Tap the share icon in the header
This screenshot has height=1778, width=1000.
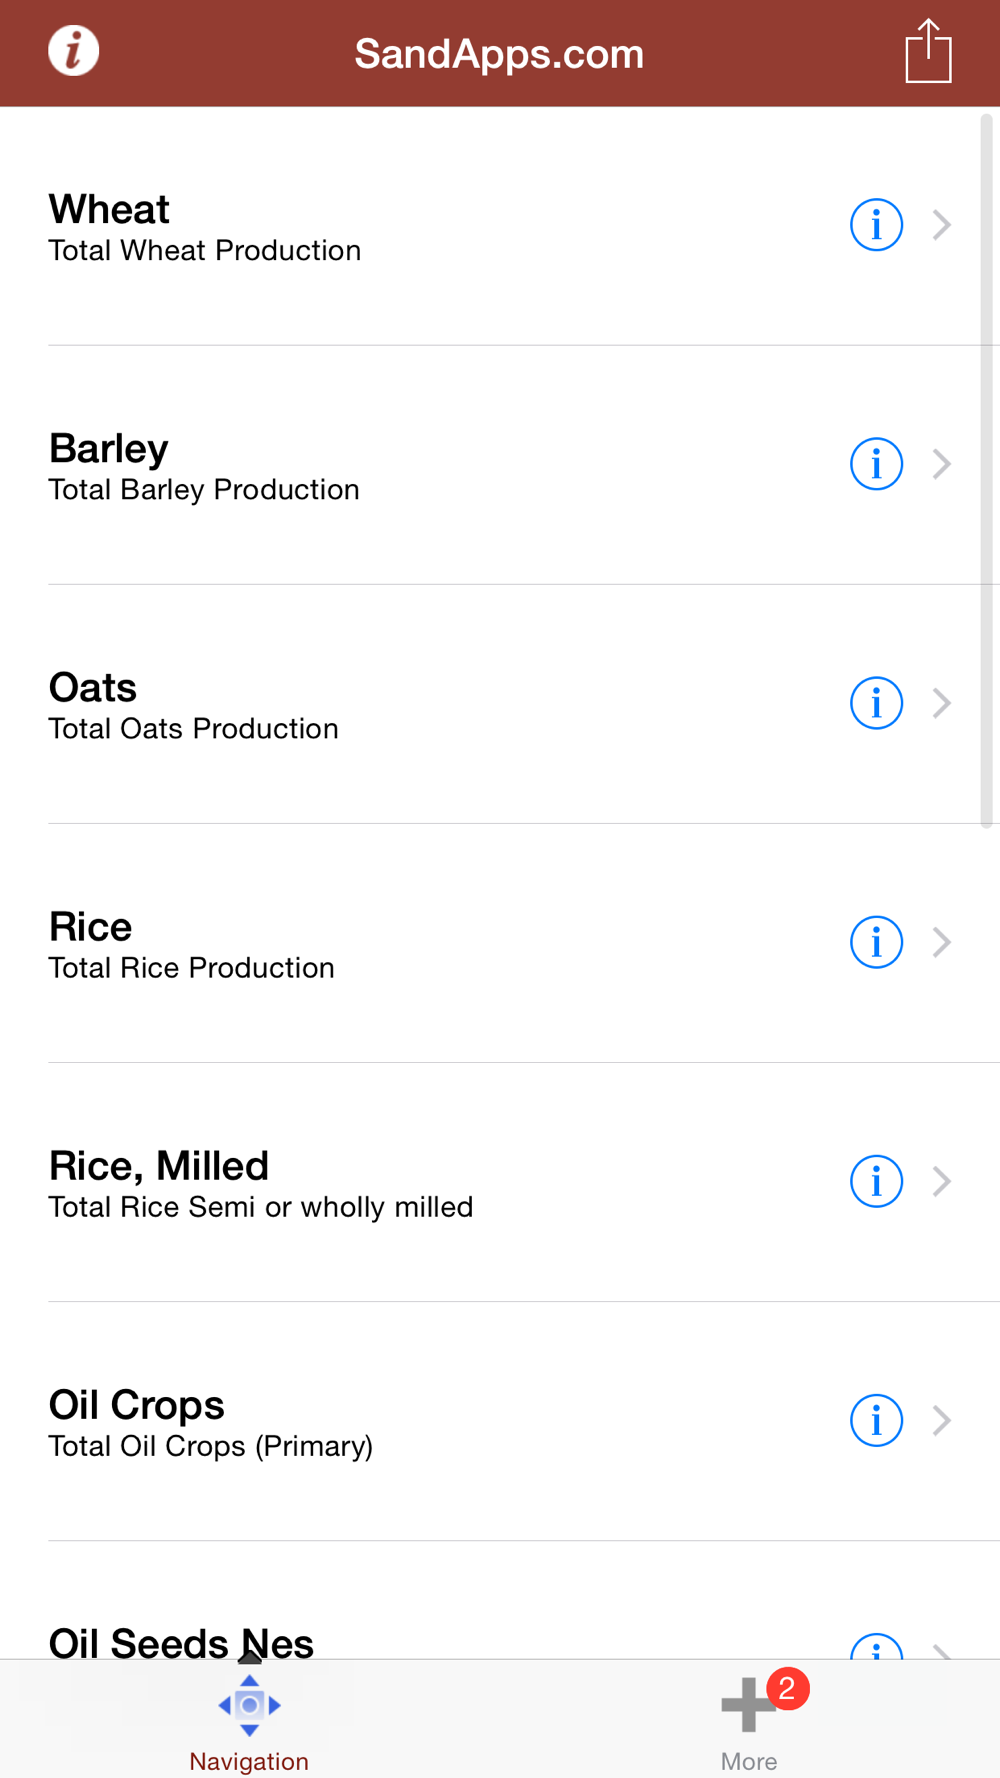click(x=928, y=52)
